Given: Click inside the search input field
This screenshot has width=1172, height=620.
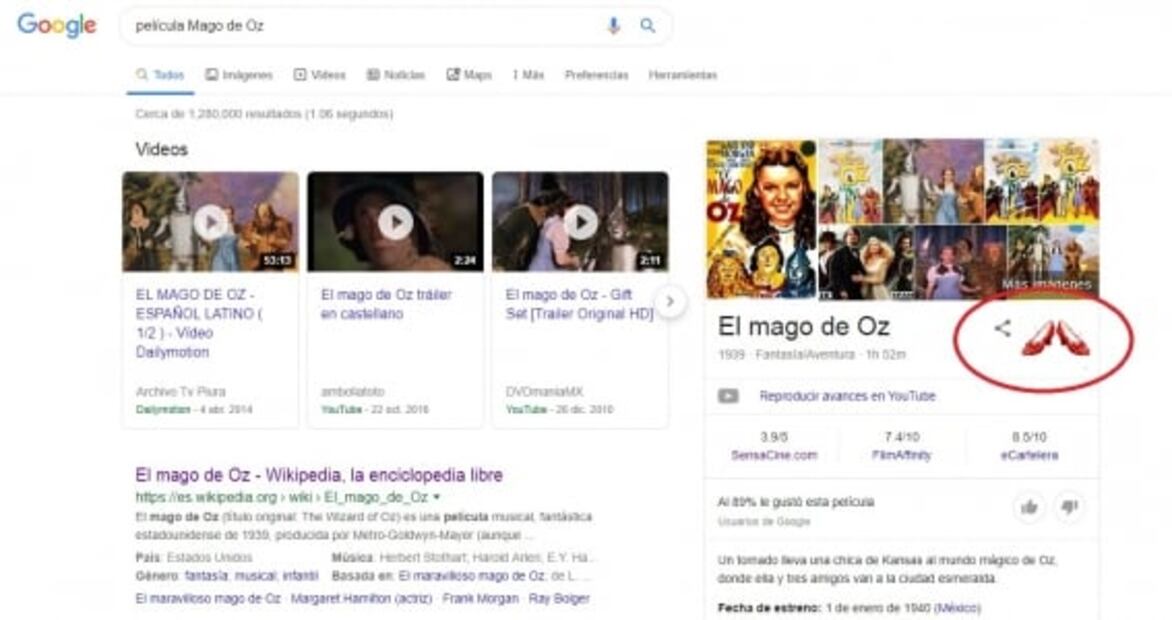Looking at the screenshot, I should click(350, 24).
